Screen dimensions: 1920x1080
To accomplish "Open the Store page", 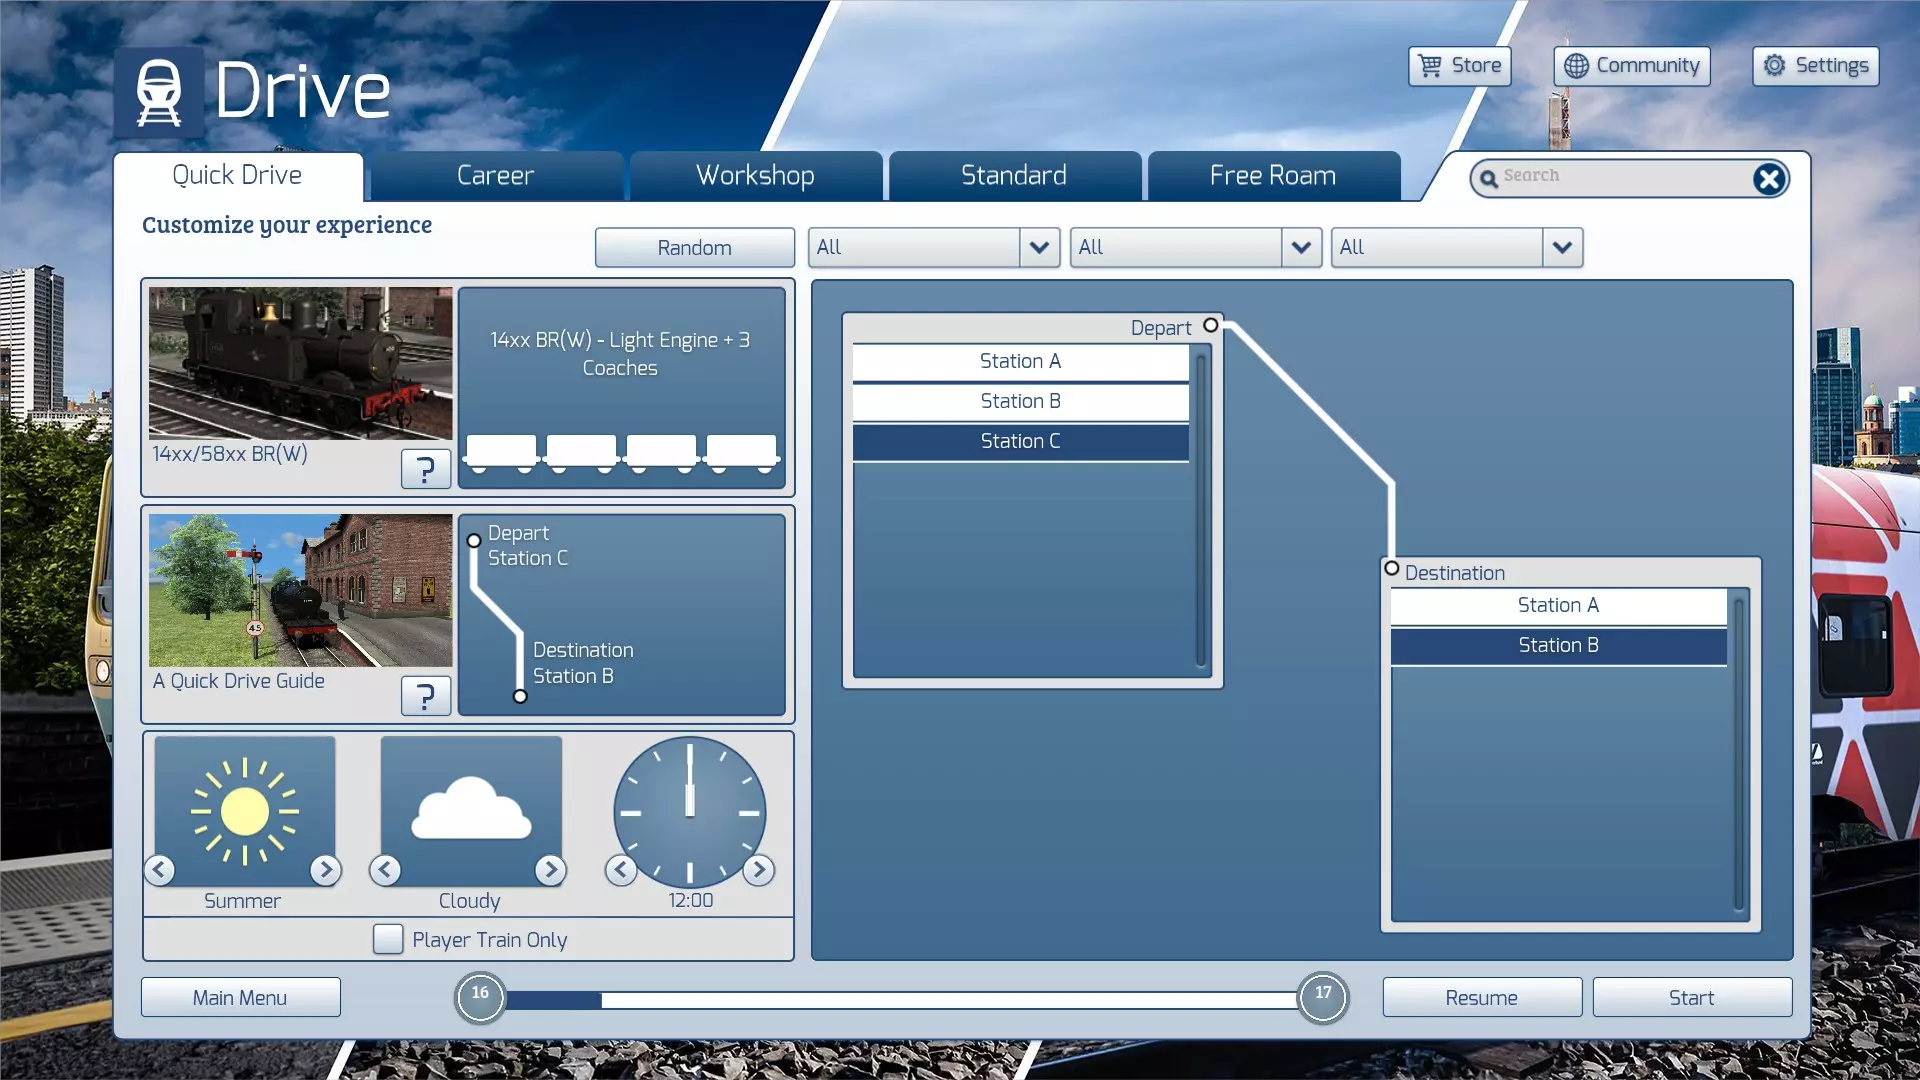I will click(1460, 66).
